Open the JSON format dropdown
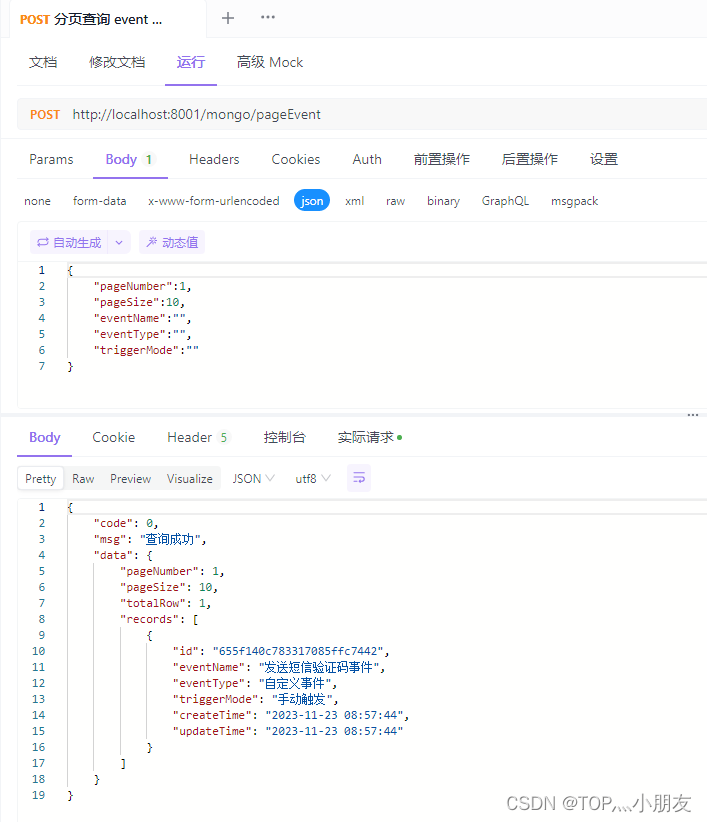 [254, 479]
